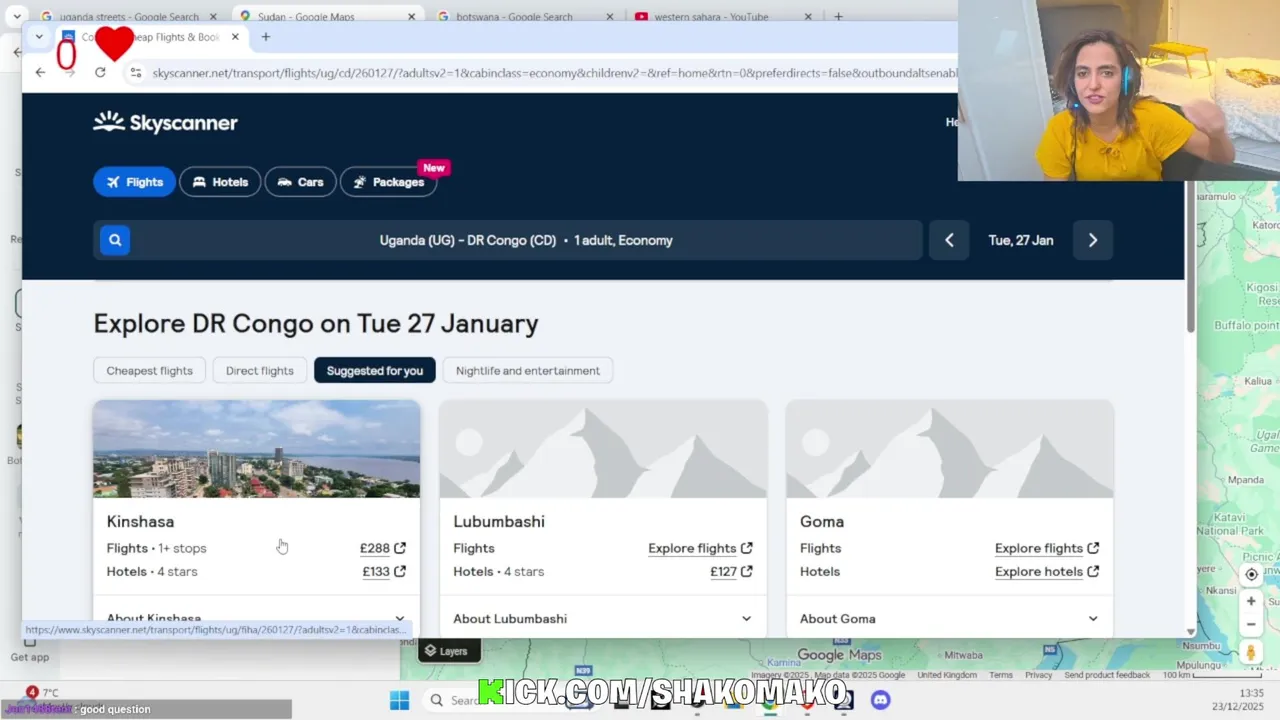Add new tab in the background Chrome window
1280x720 pixels.
838,16
